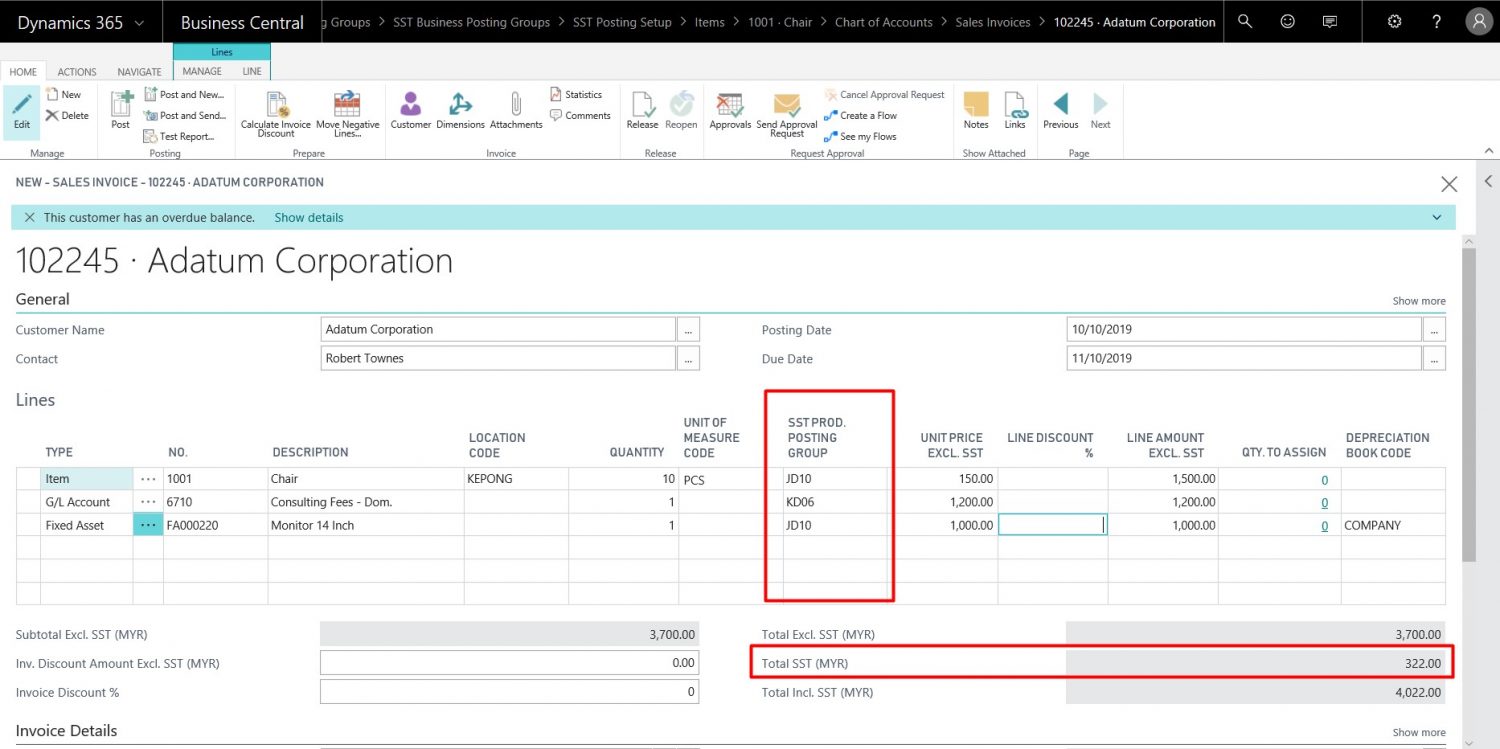
Task: Click Show more in Invoice Details
Action: coord(1419,733)
